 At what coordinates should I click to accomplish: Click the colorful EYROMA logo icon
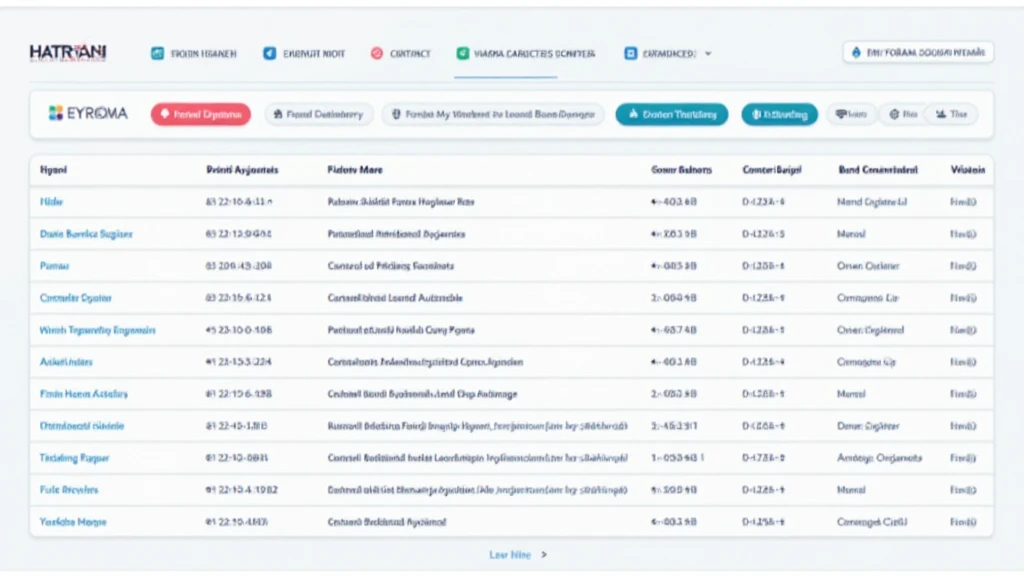[x=56, y=114]
